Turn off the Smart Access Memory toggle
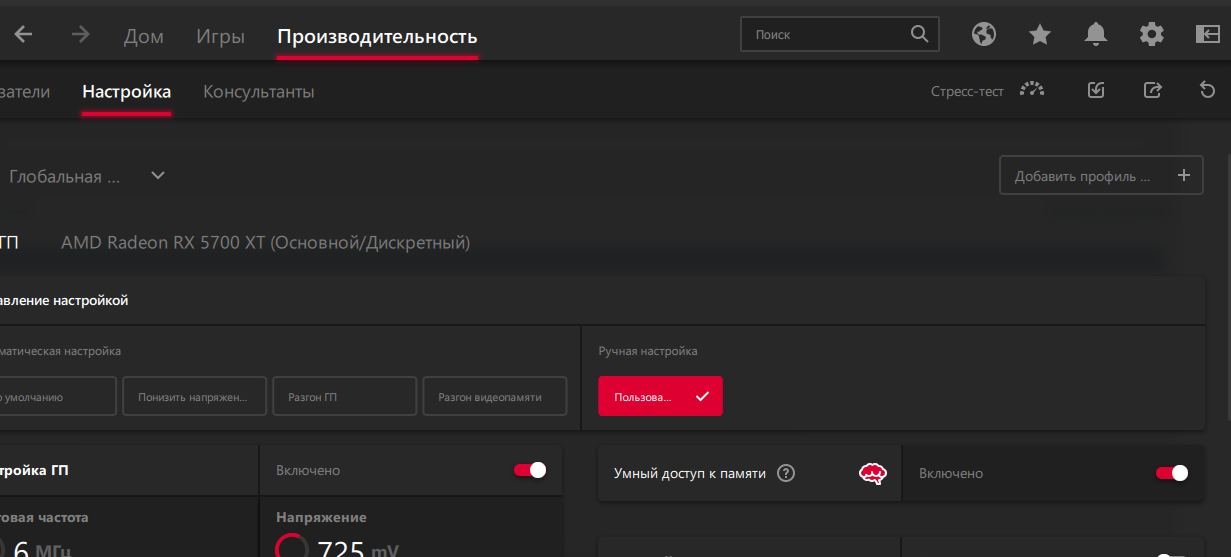The width and height of the screenshot is (1231, 557). (x=1172, y=473)
